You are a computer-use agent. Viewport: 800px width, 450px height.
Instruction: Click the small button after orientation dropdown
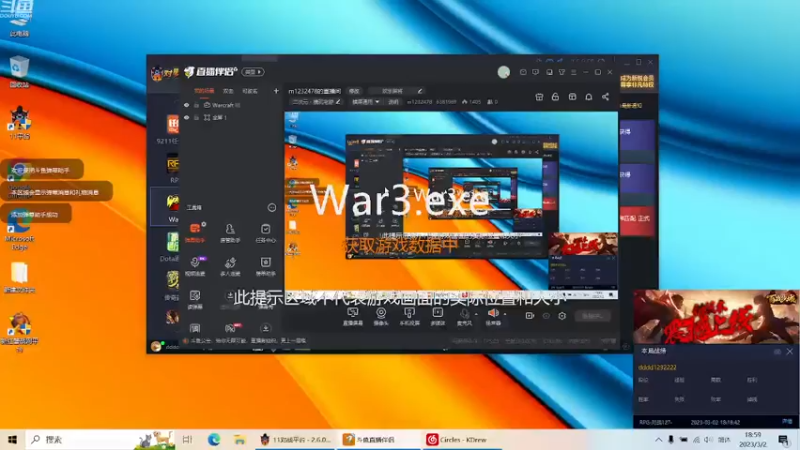[393, 102]
